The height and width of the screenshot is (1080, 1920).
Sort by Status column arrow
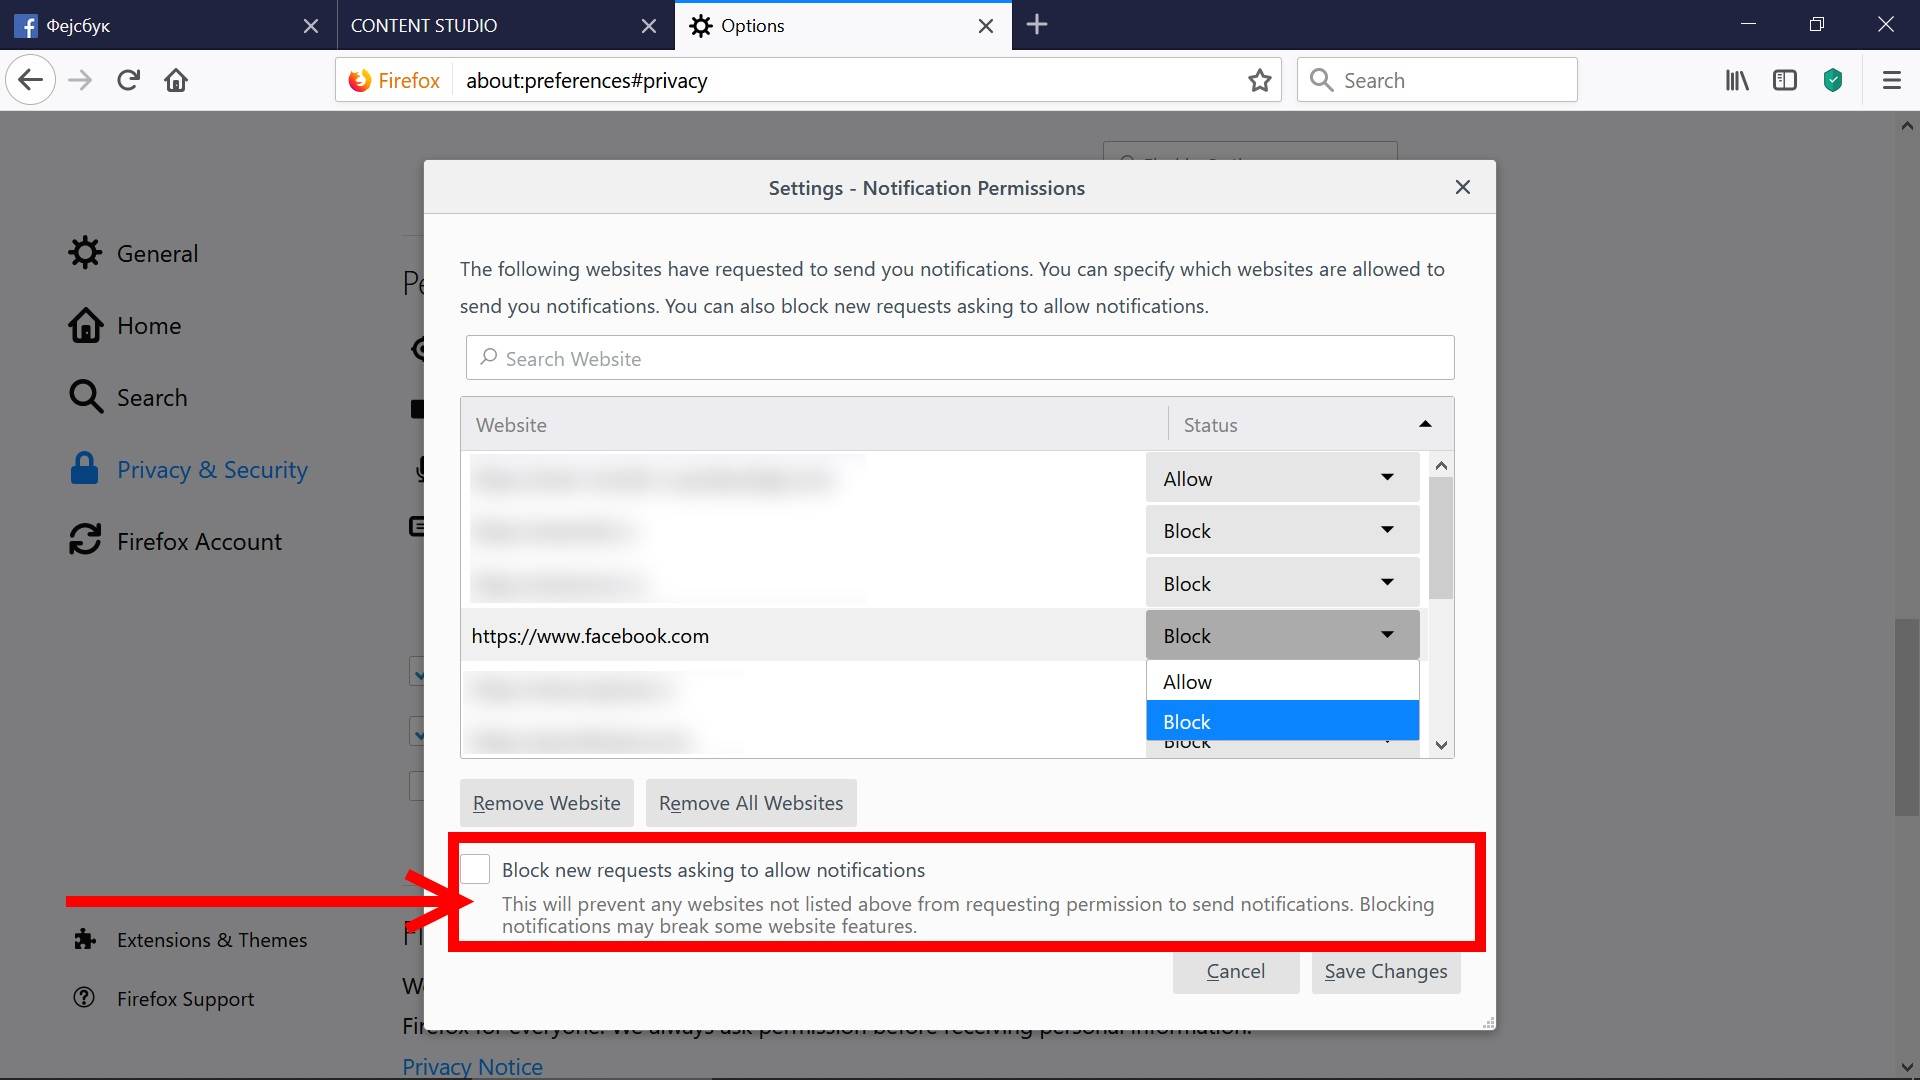point(1424,424)
